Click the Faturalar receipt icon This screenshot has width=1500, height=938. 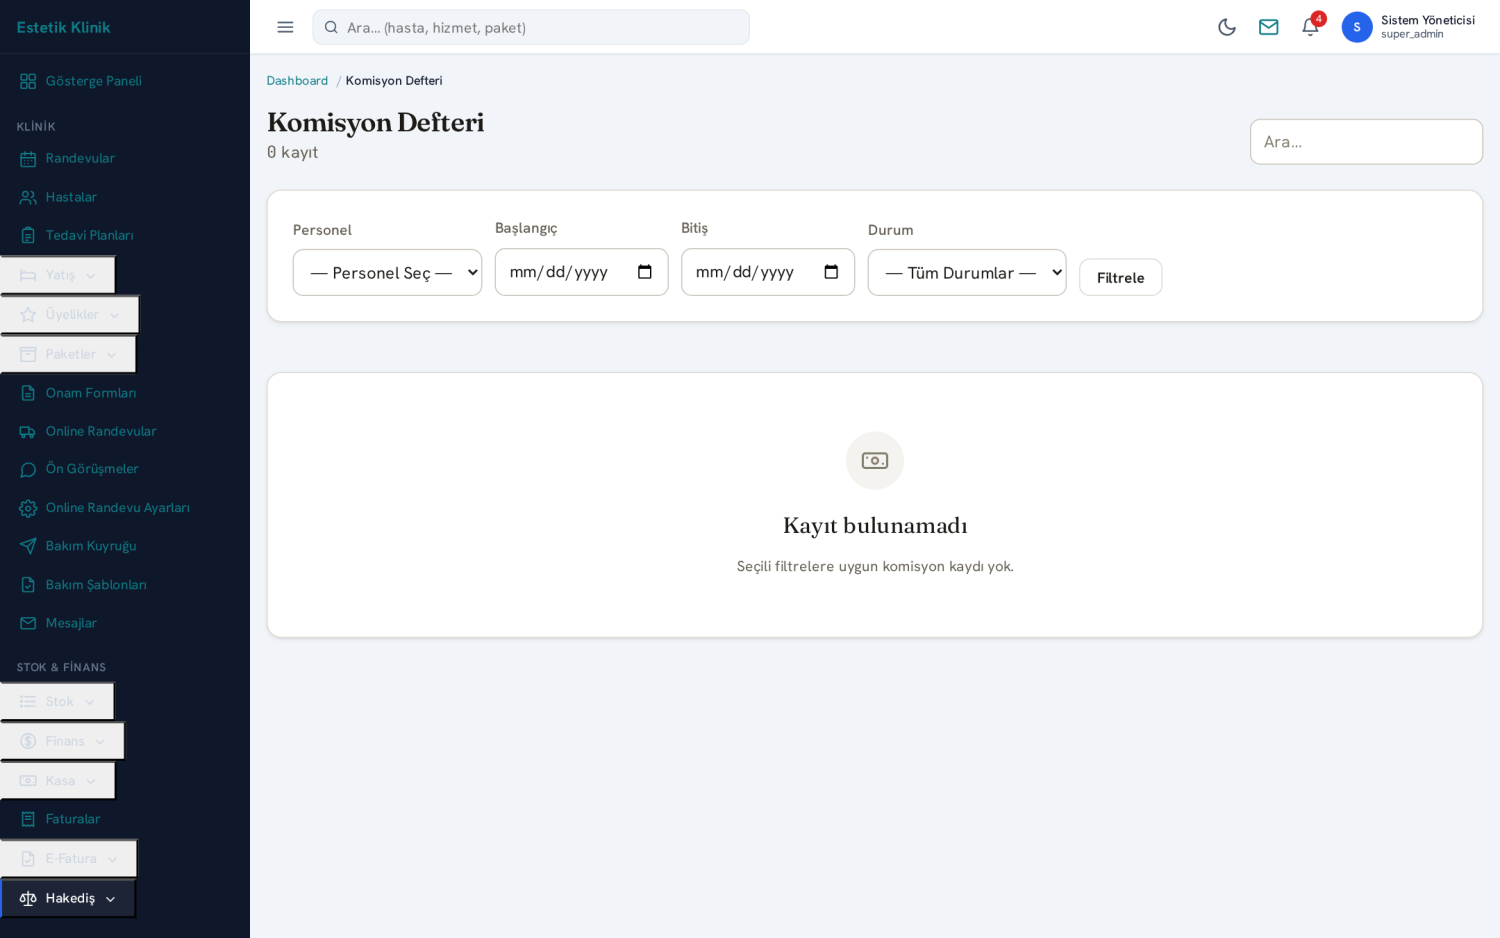pyautogui.click(x=28, y=819)
